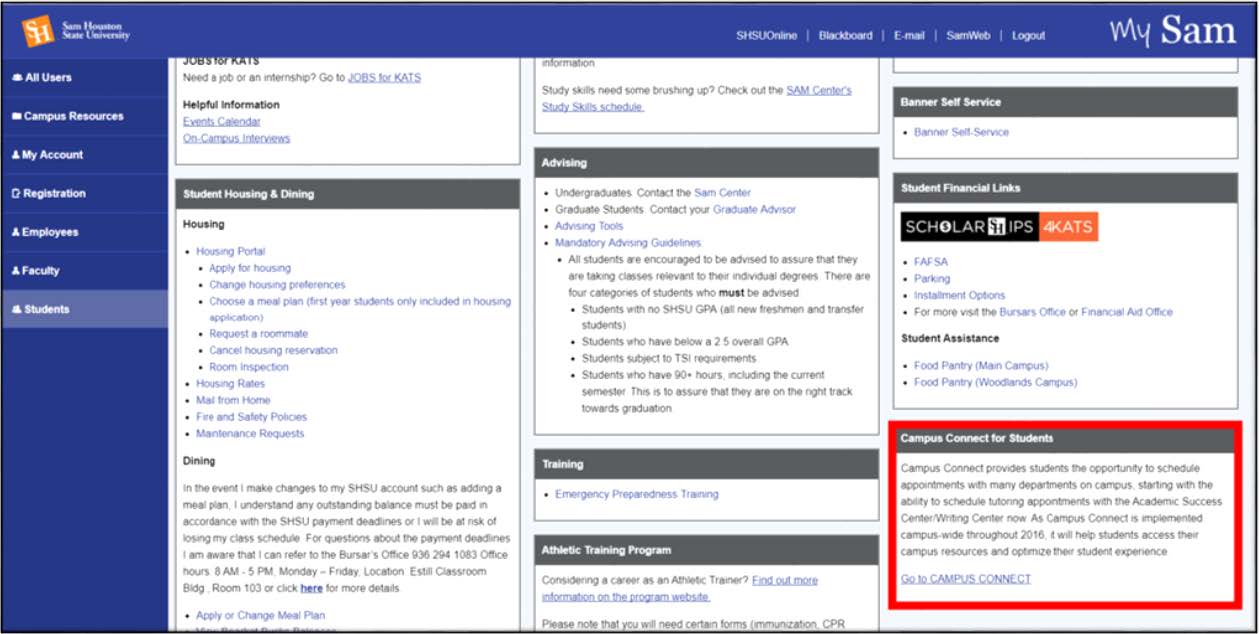
Task: Open SHSUOnline in the top bar
Action: pos(767,35)
